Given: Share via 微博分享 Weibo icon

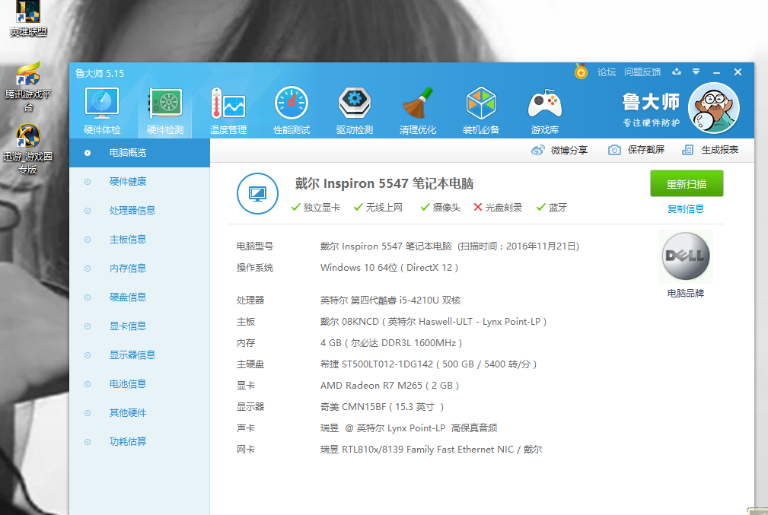Looking at the screenshot, I should (559, 150).
